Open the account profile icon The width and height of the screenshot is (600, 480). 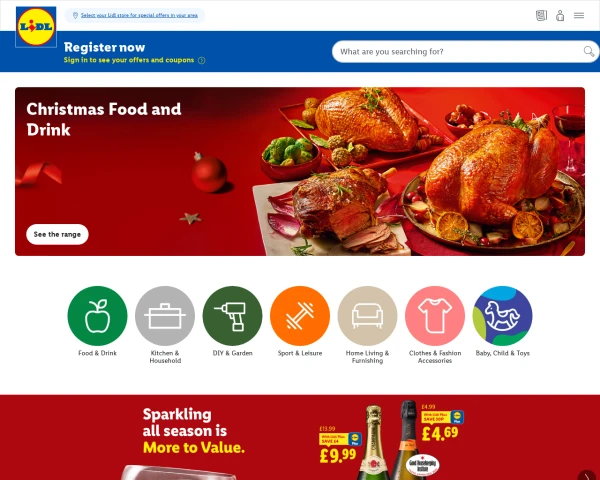[x=560, y=15]
